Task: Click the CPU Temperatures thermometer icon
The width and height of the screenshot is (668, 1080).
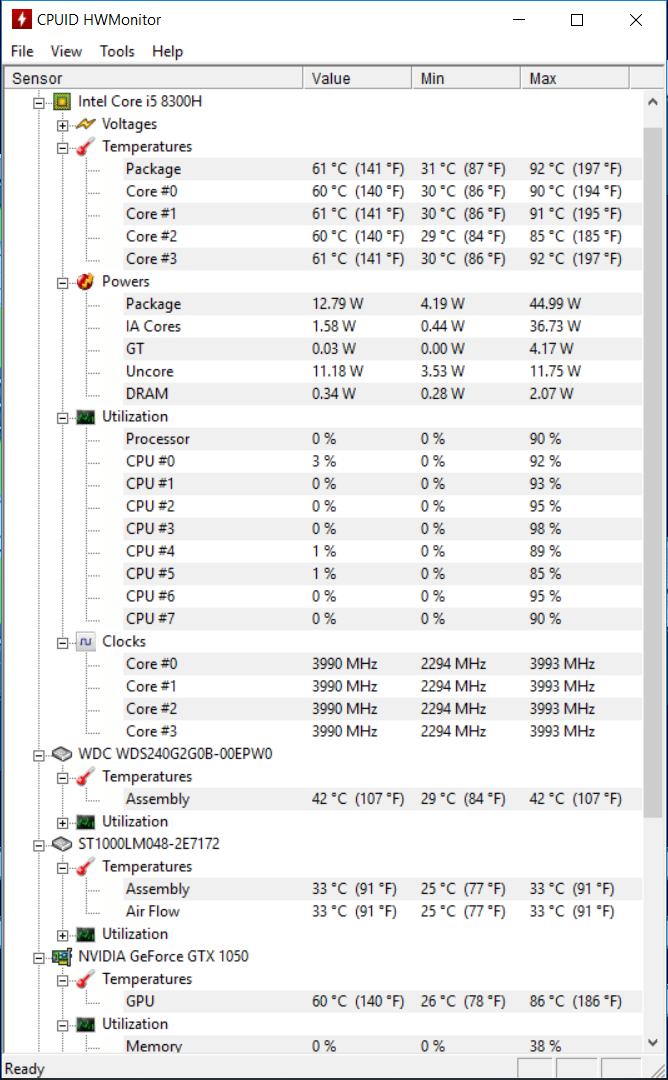Action: [85, 147]
